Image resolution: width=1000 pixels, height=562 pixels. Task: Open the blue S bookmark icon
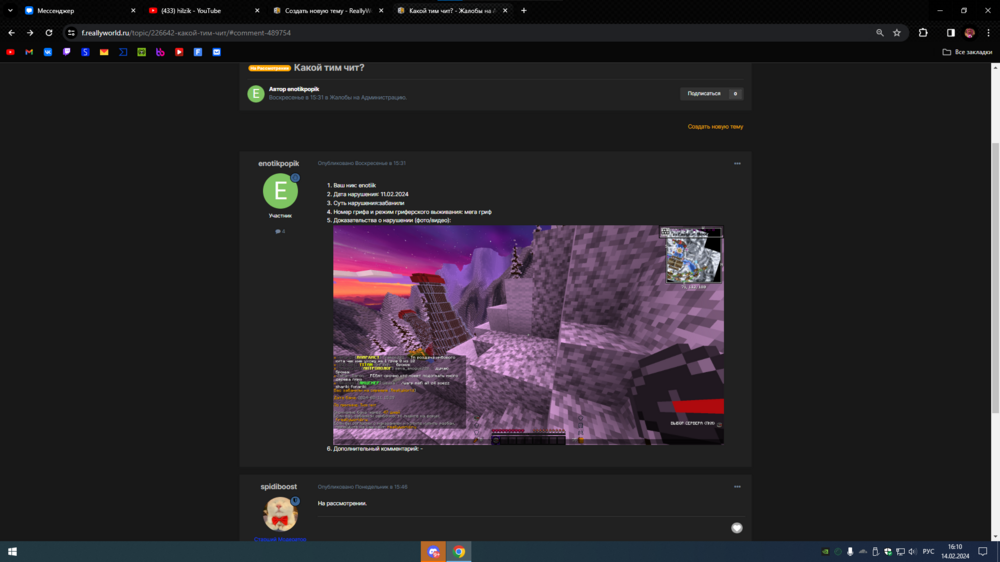(85, 52)
